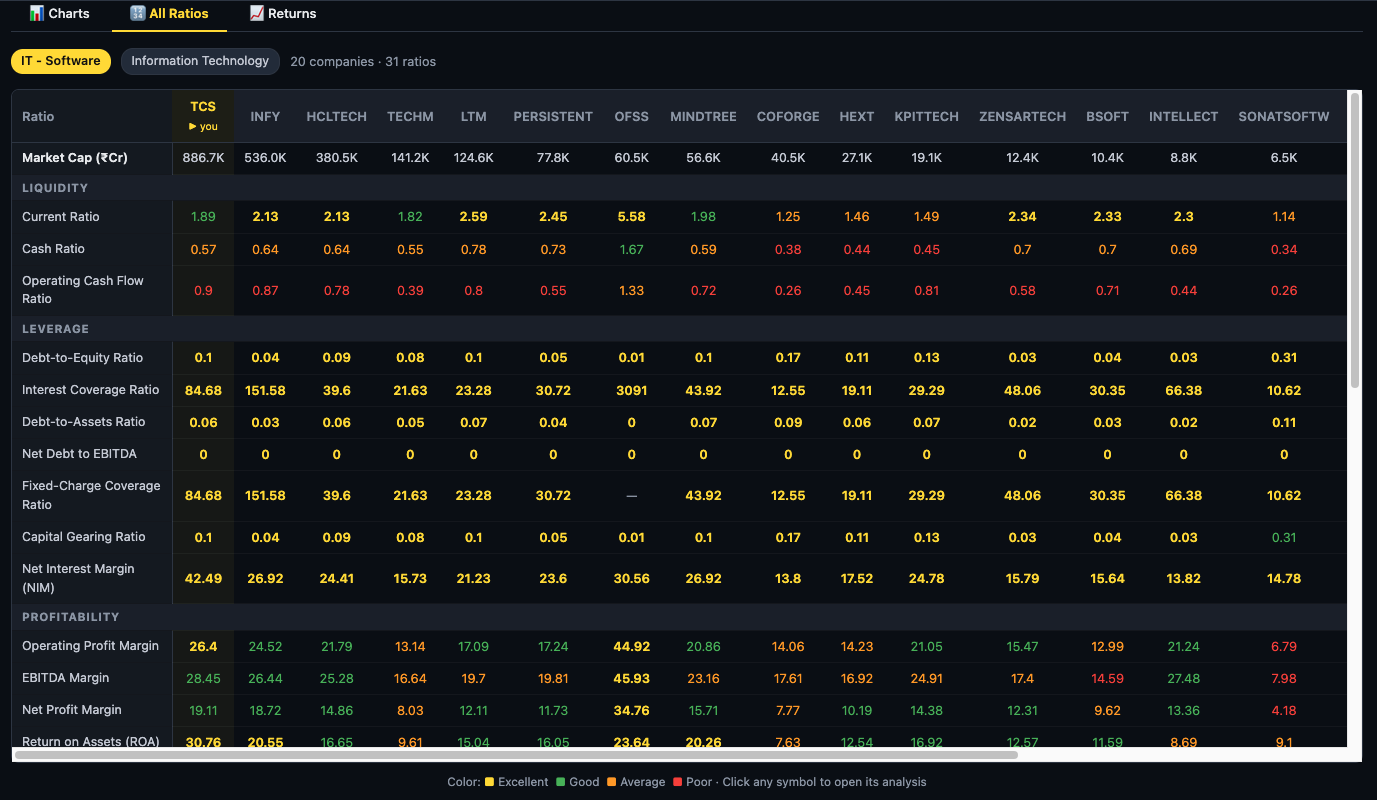Image resolution: width=1377 pixels, height=800 pixels.
Task: Open MINDTREE's company analysis
Action: [x=703, y=116]
